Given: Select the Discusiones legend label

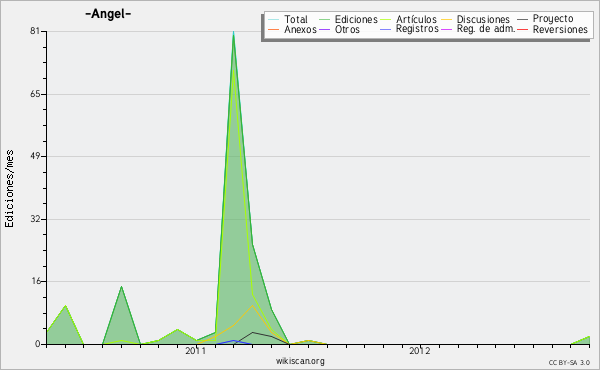Looking at the screenshot, I should pyautogui.click(x=483, y=19).
